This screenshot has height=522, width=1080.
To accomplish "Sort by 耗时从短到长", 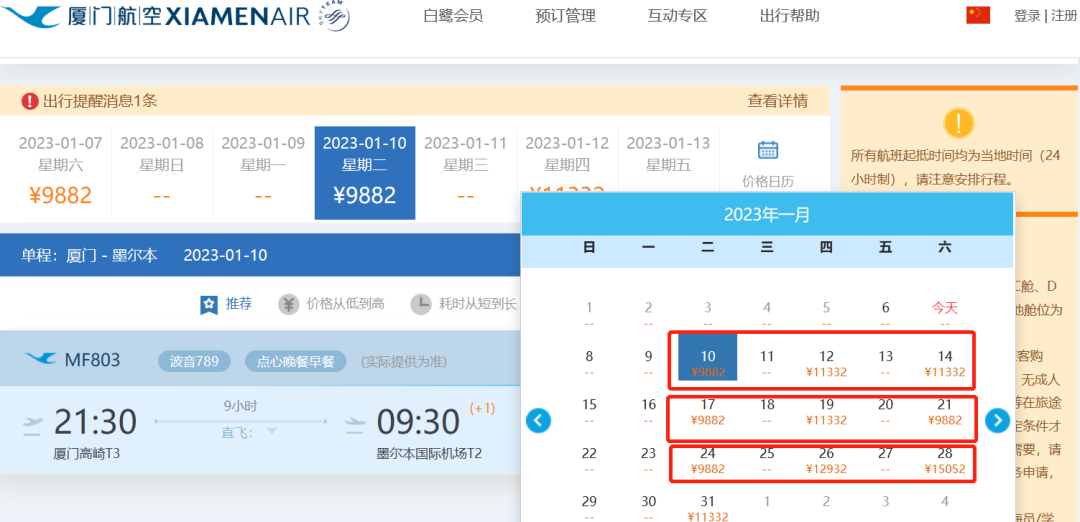I will (x=478, y=304).
